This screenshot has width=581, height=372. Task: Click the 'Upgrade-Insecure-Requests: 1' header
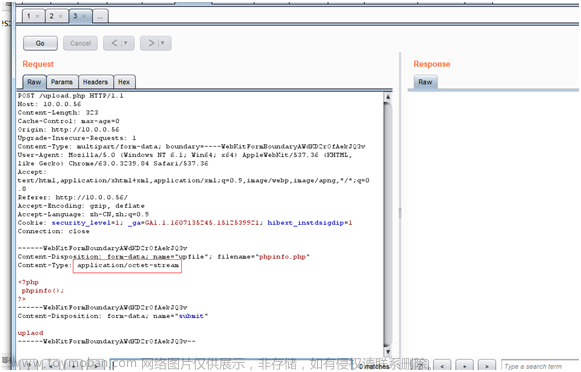pos(77,138)
